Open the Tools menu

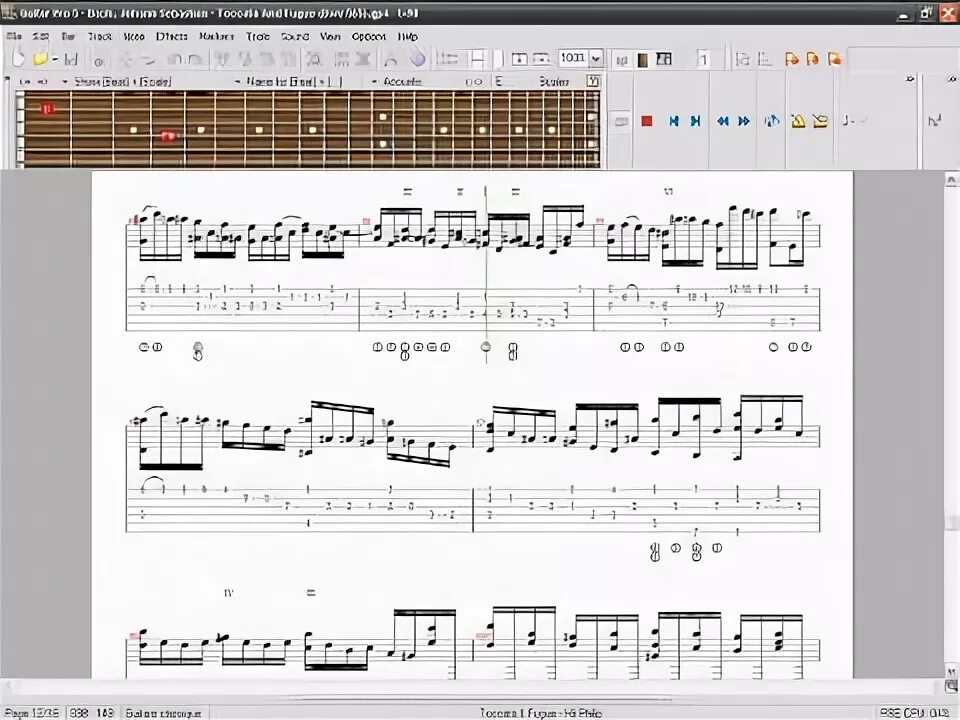click(x=258, y=37)
